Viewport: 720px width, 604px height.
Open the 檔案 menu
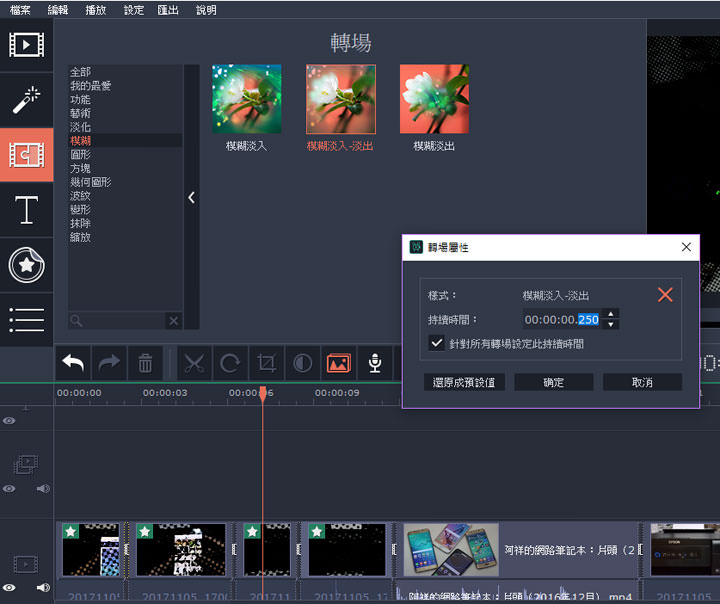tap(20, 10)
